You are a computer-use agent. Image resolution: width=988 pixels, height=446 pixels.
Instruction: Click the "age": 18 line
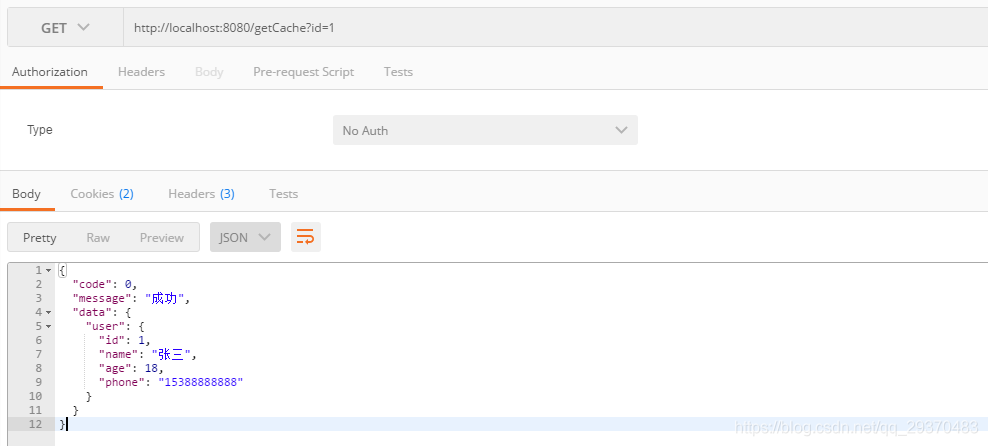pyautogui.click(x=131, y=369)
